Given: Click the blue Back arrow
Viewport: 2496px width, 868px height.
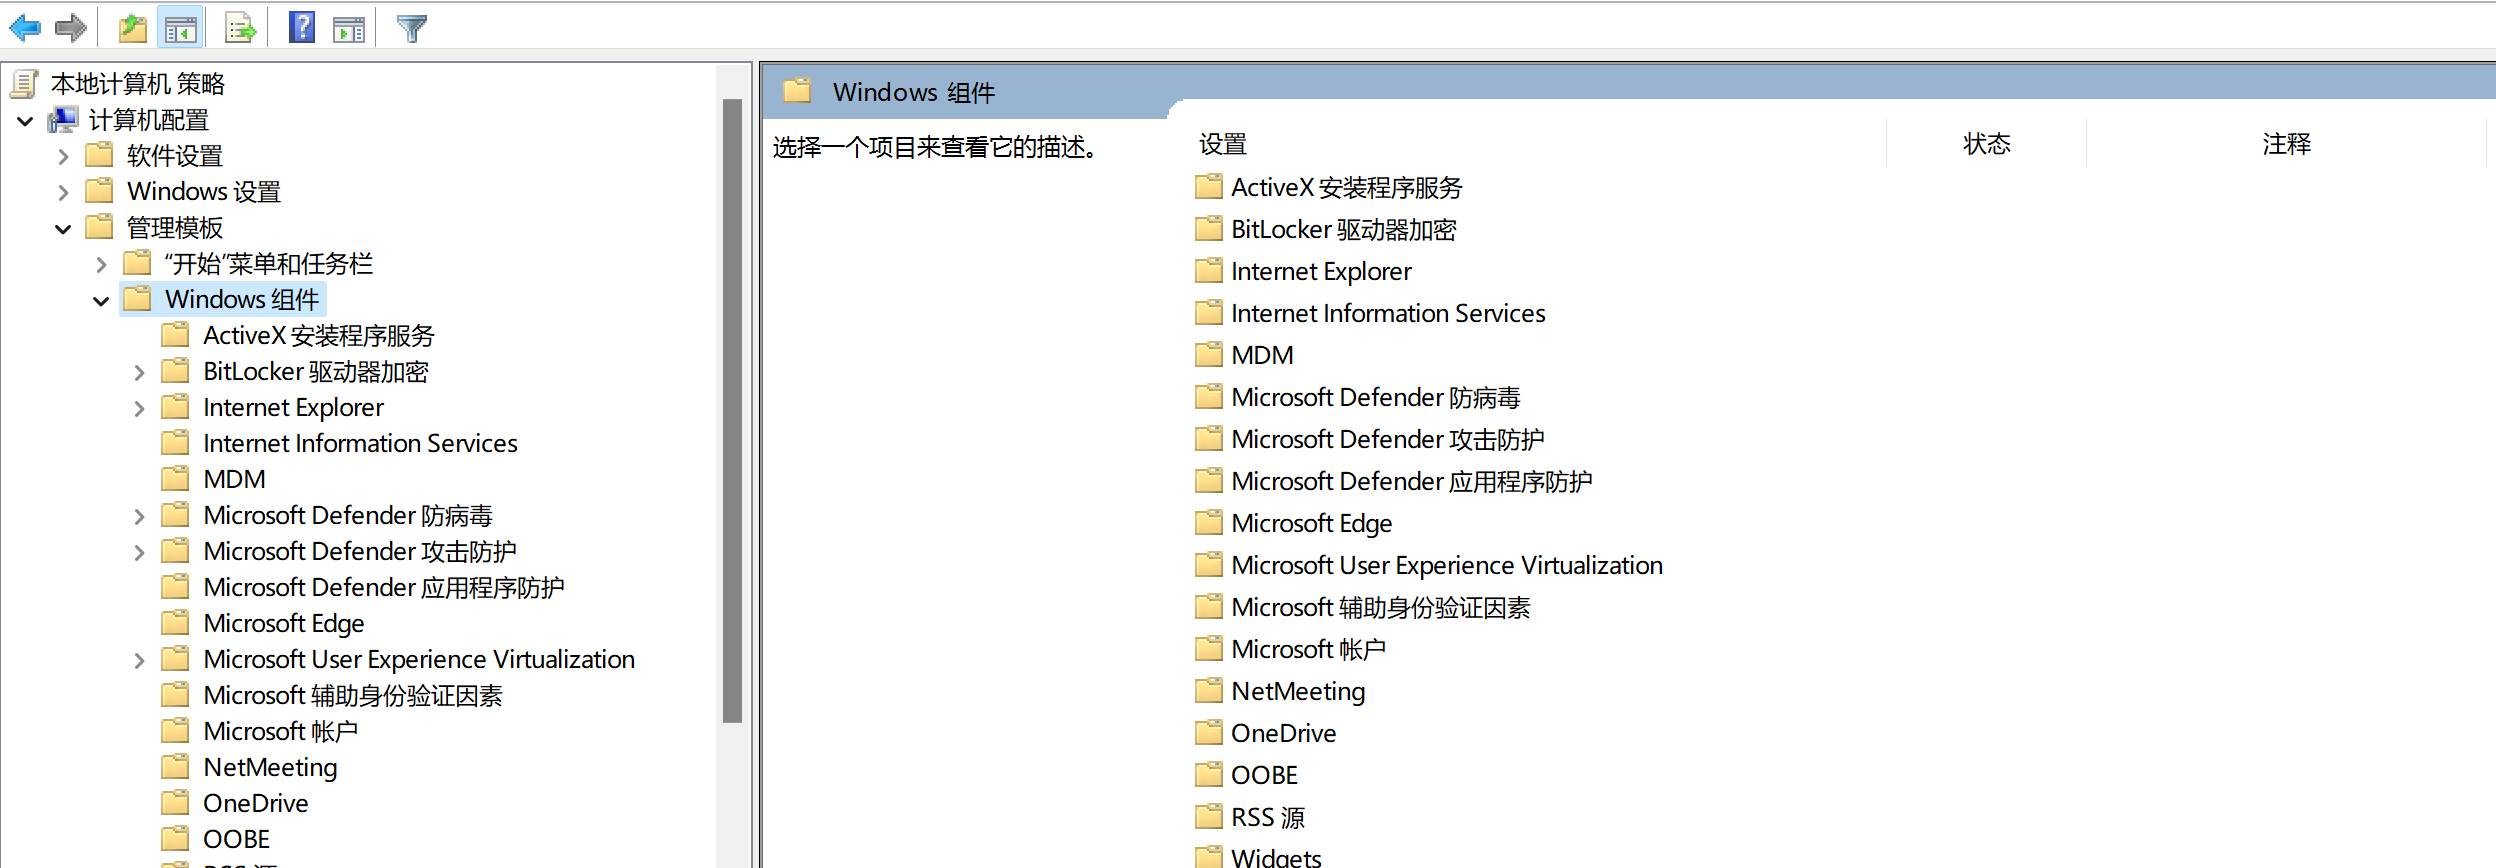Looking at the screenshot, I should click(x=25, y=28).
